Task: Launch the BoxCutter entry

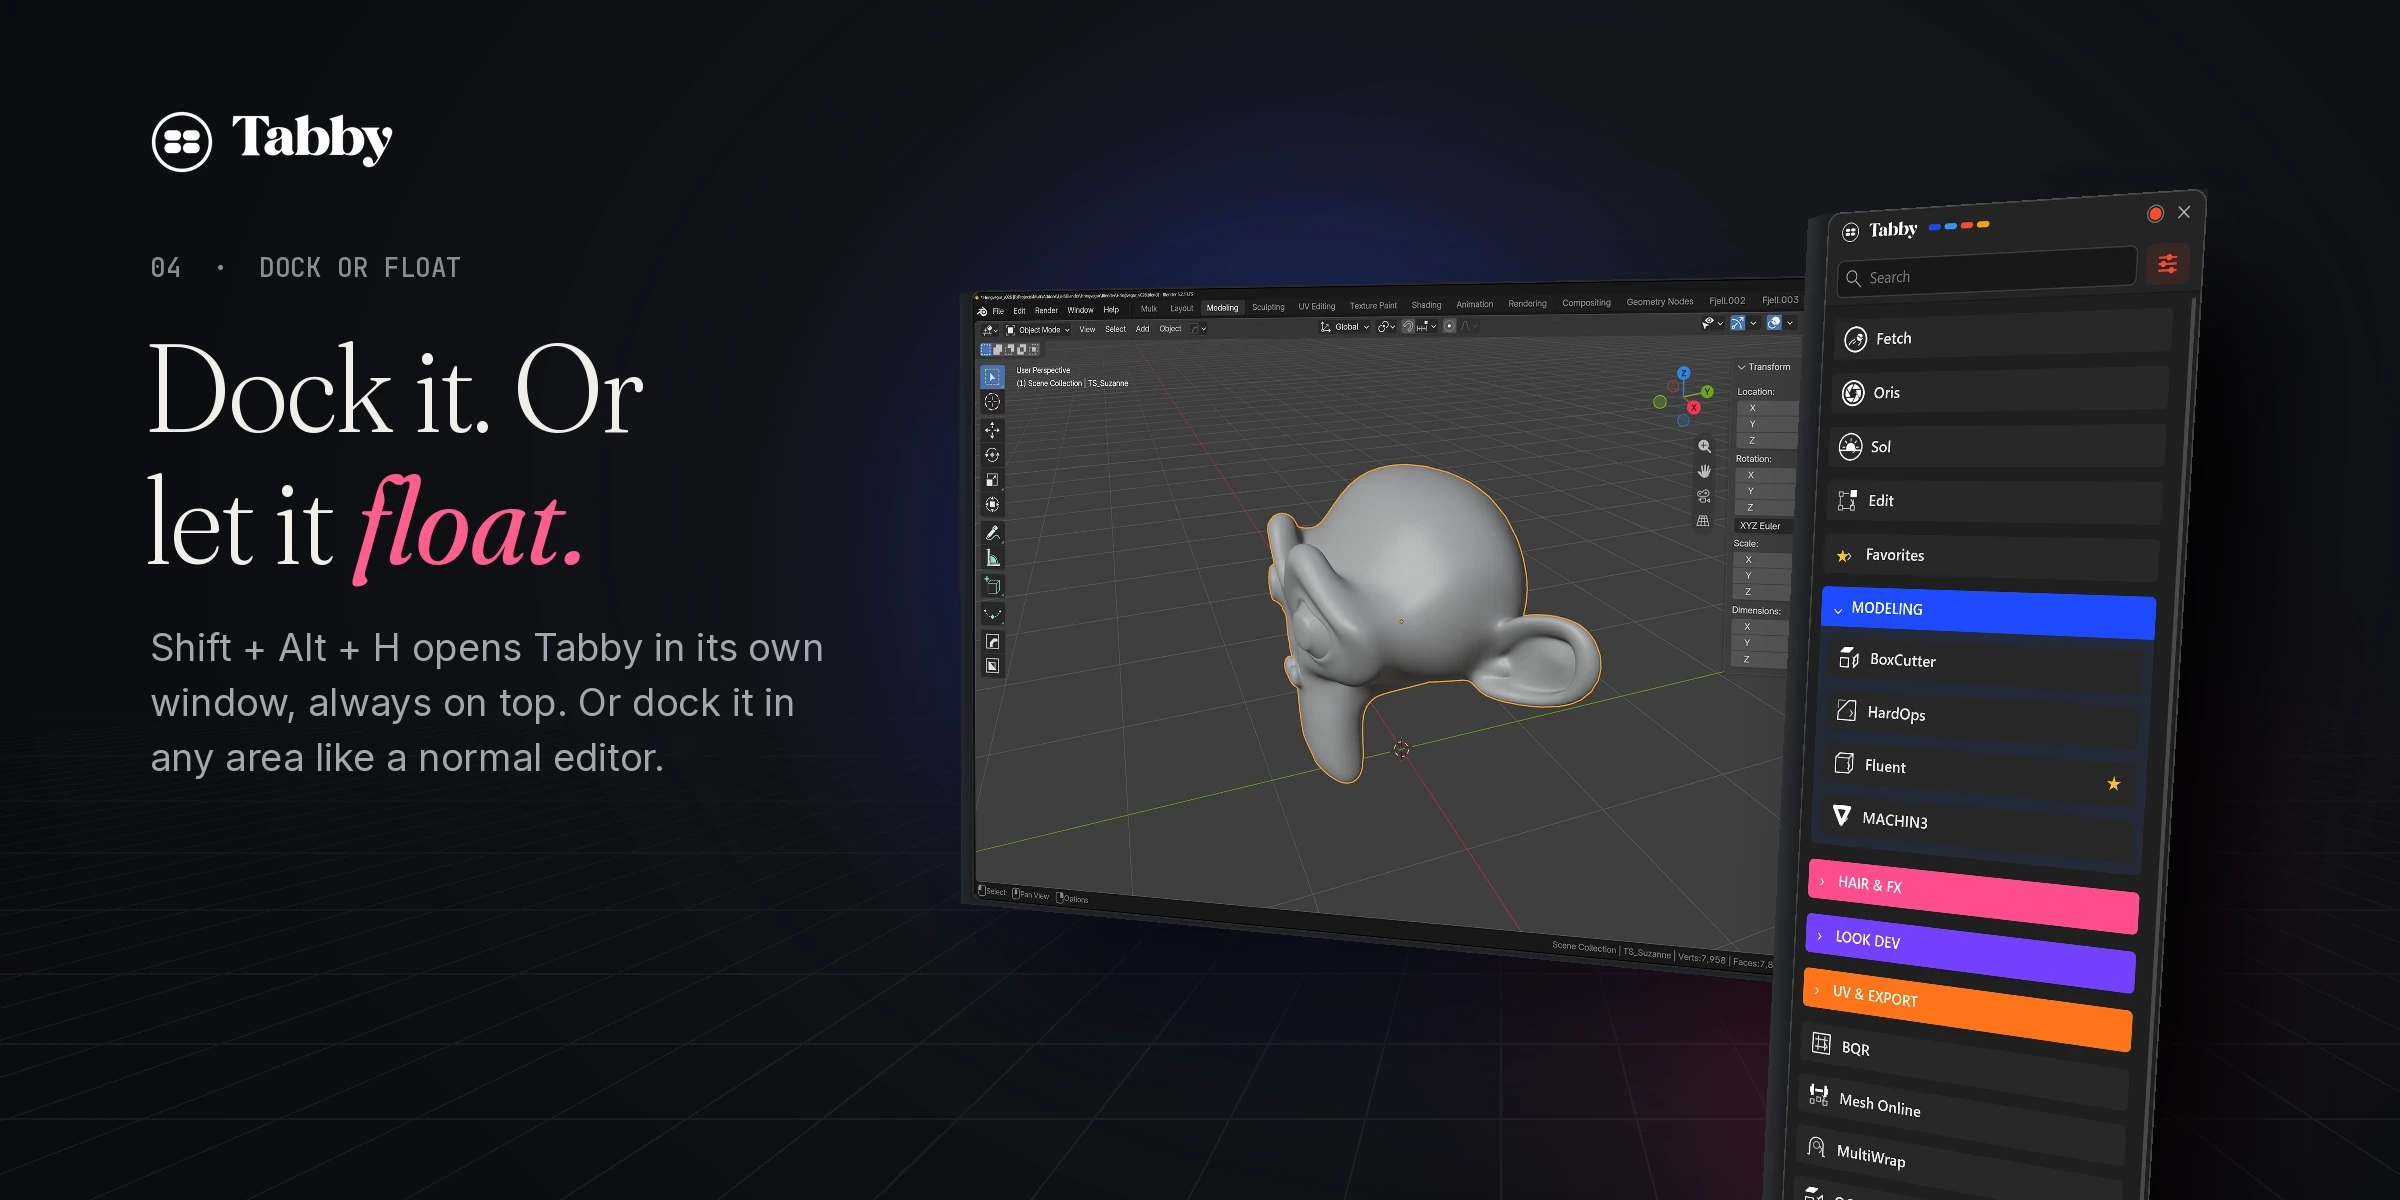Action: [x=1985, y=664]
